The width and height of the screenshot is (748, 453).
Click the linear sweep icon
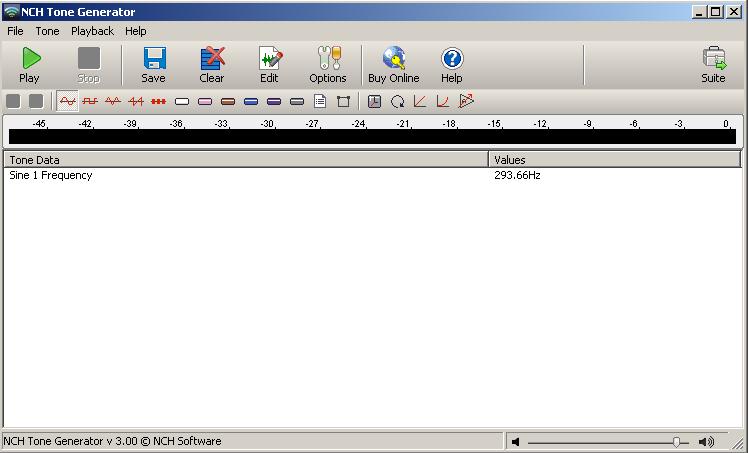tap(420, 101)
